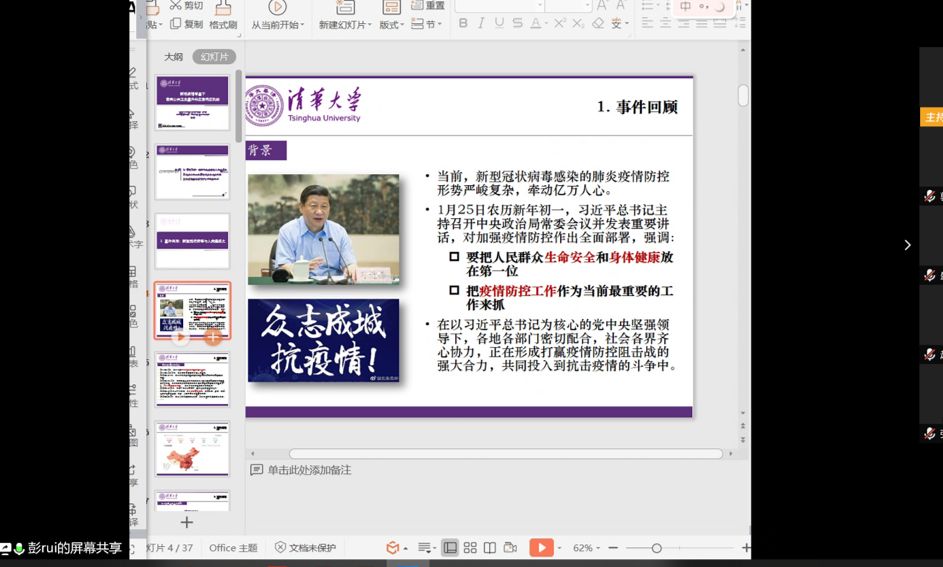Toggle italic text formatting

click(481, 23)
